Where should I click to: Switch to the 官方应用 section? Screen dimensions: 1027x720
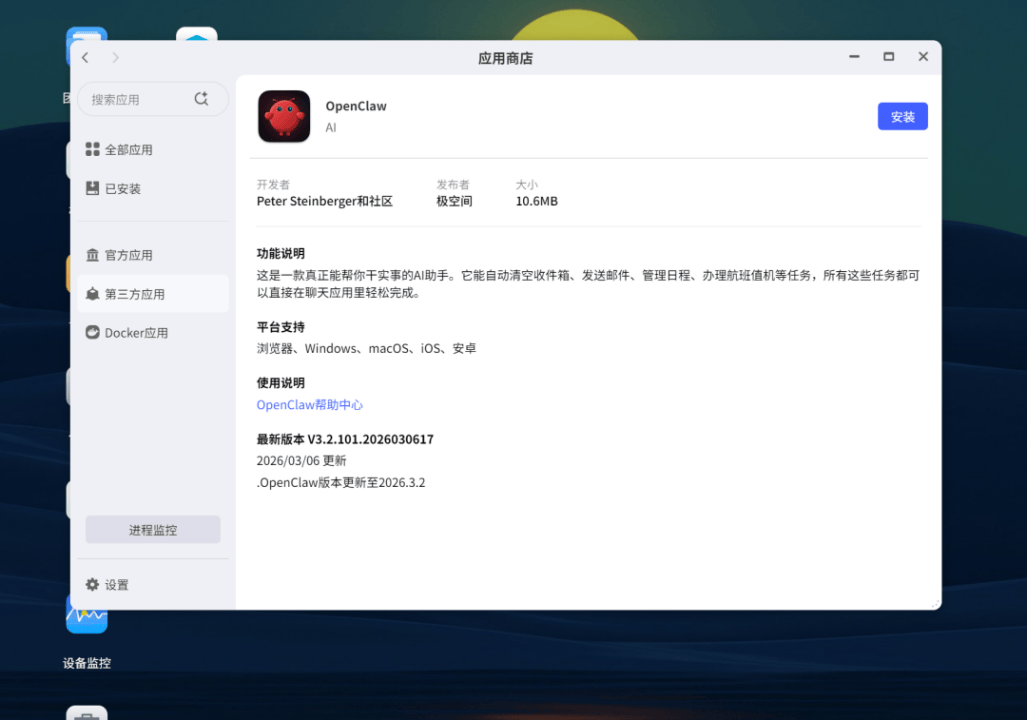tap(128, 255)
